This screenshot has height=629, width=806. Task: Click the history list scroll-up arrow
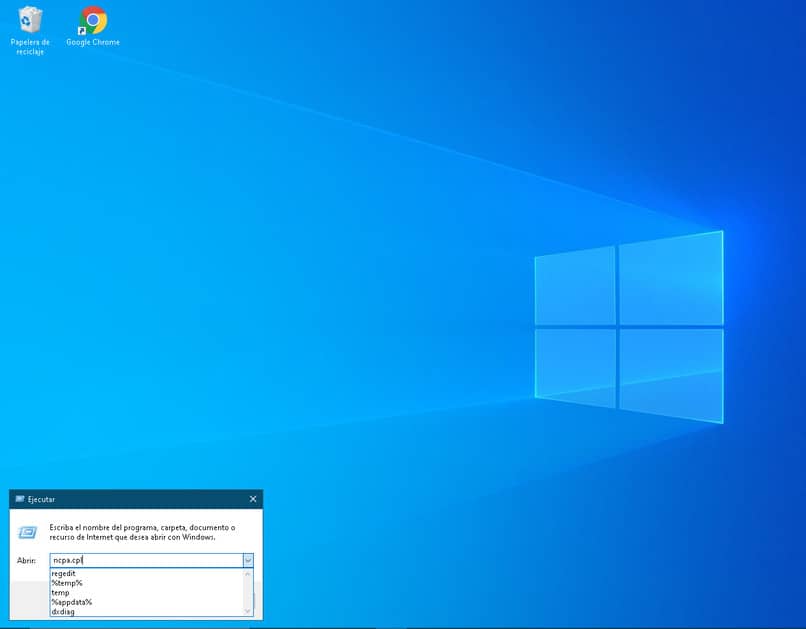[x=248, y=574]
